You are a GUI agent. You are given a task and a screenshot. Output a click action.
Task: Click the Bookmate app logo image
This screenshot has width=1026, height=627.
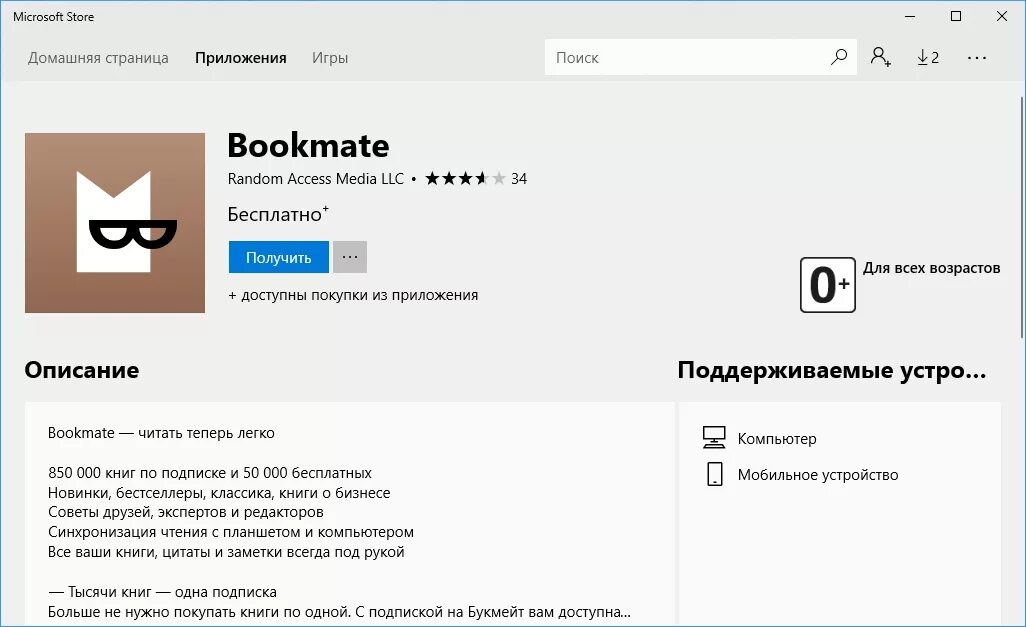115,223
